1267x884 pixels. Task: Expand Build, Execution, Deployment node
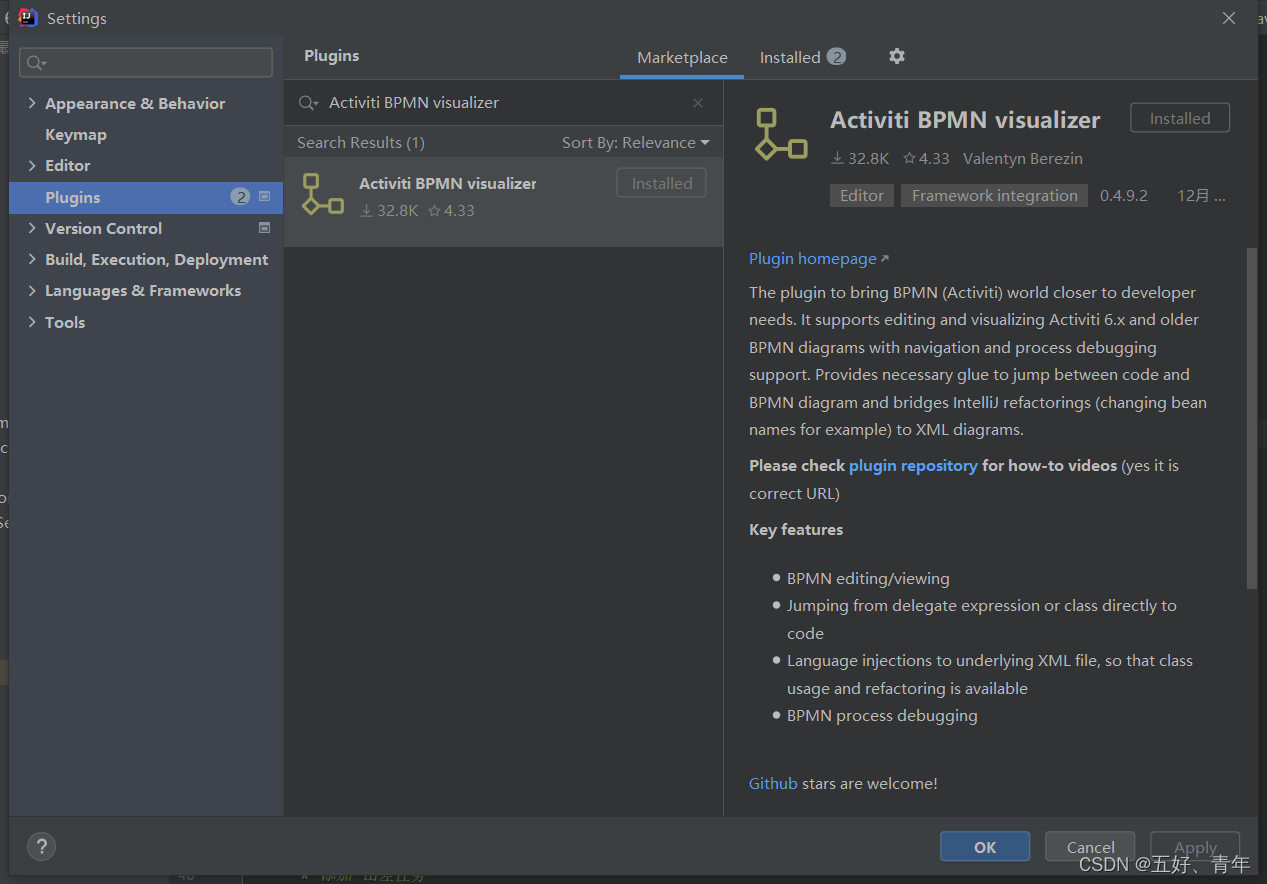[32, 259]
